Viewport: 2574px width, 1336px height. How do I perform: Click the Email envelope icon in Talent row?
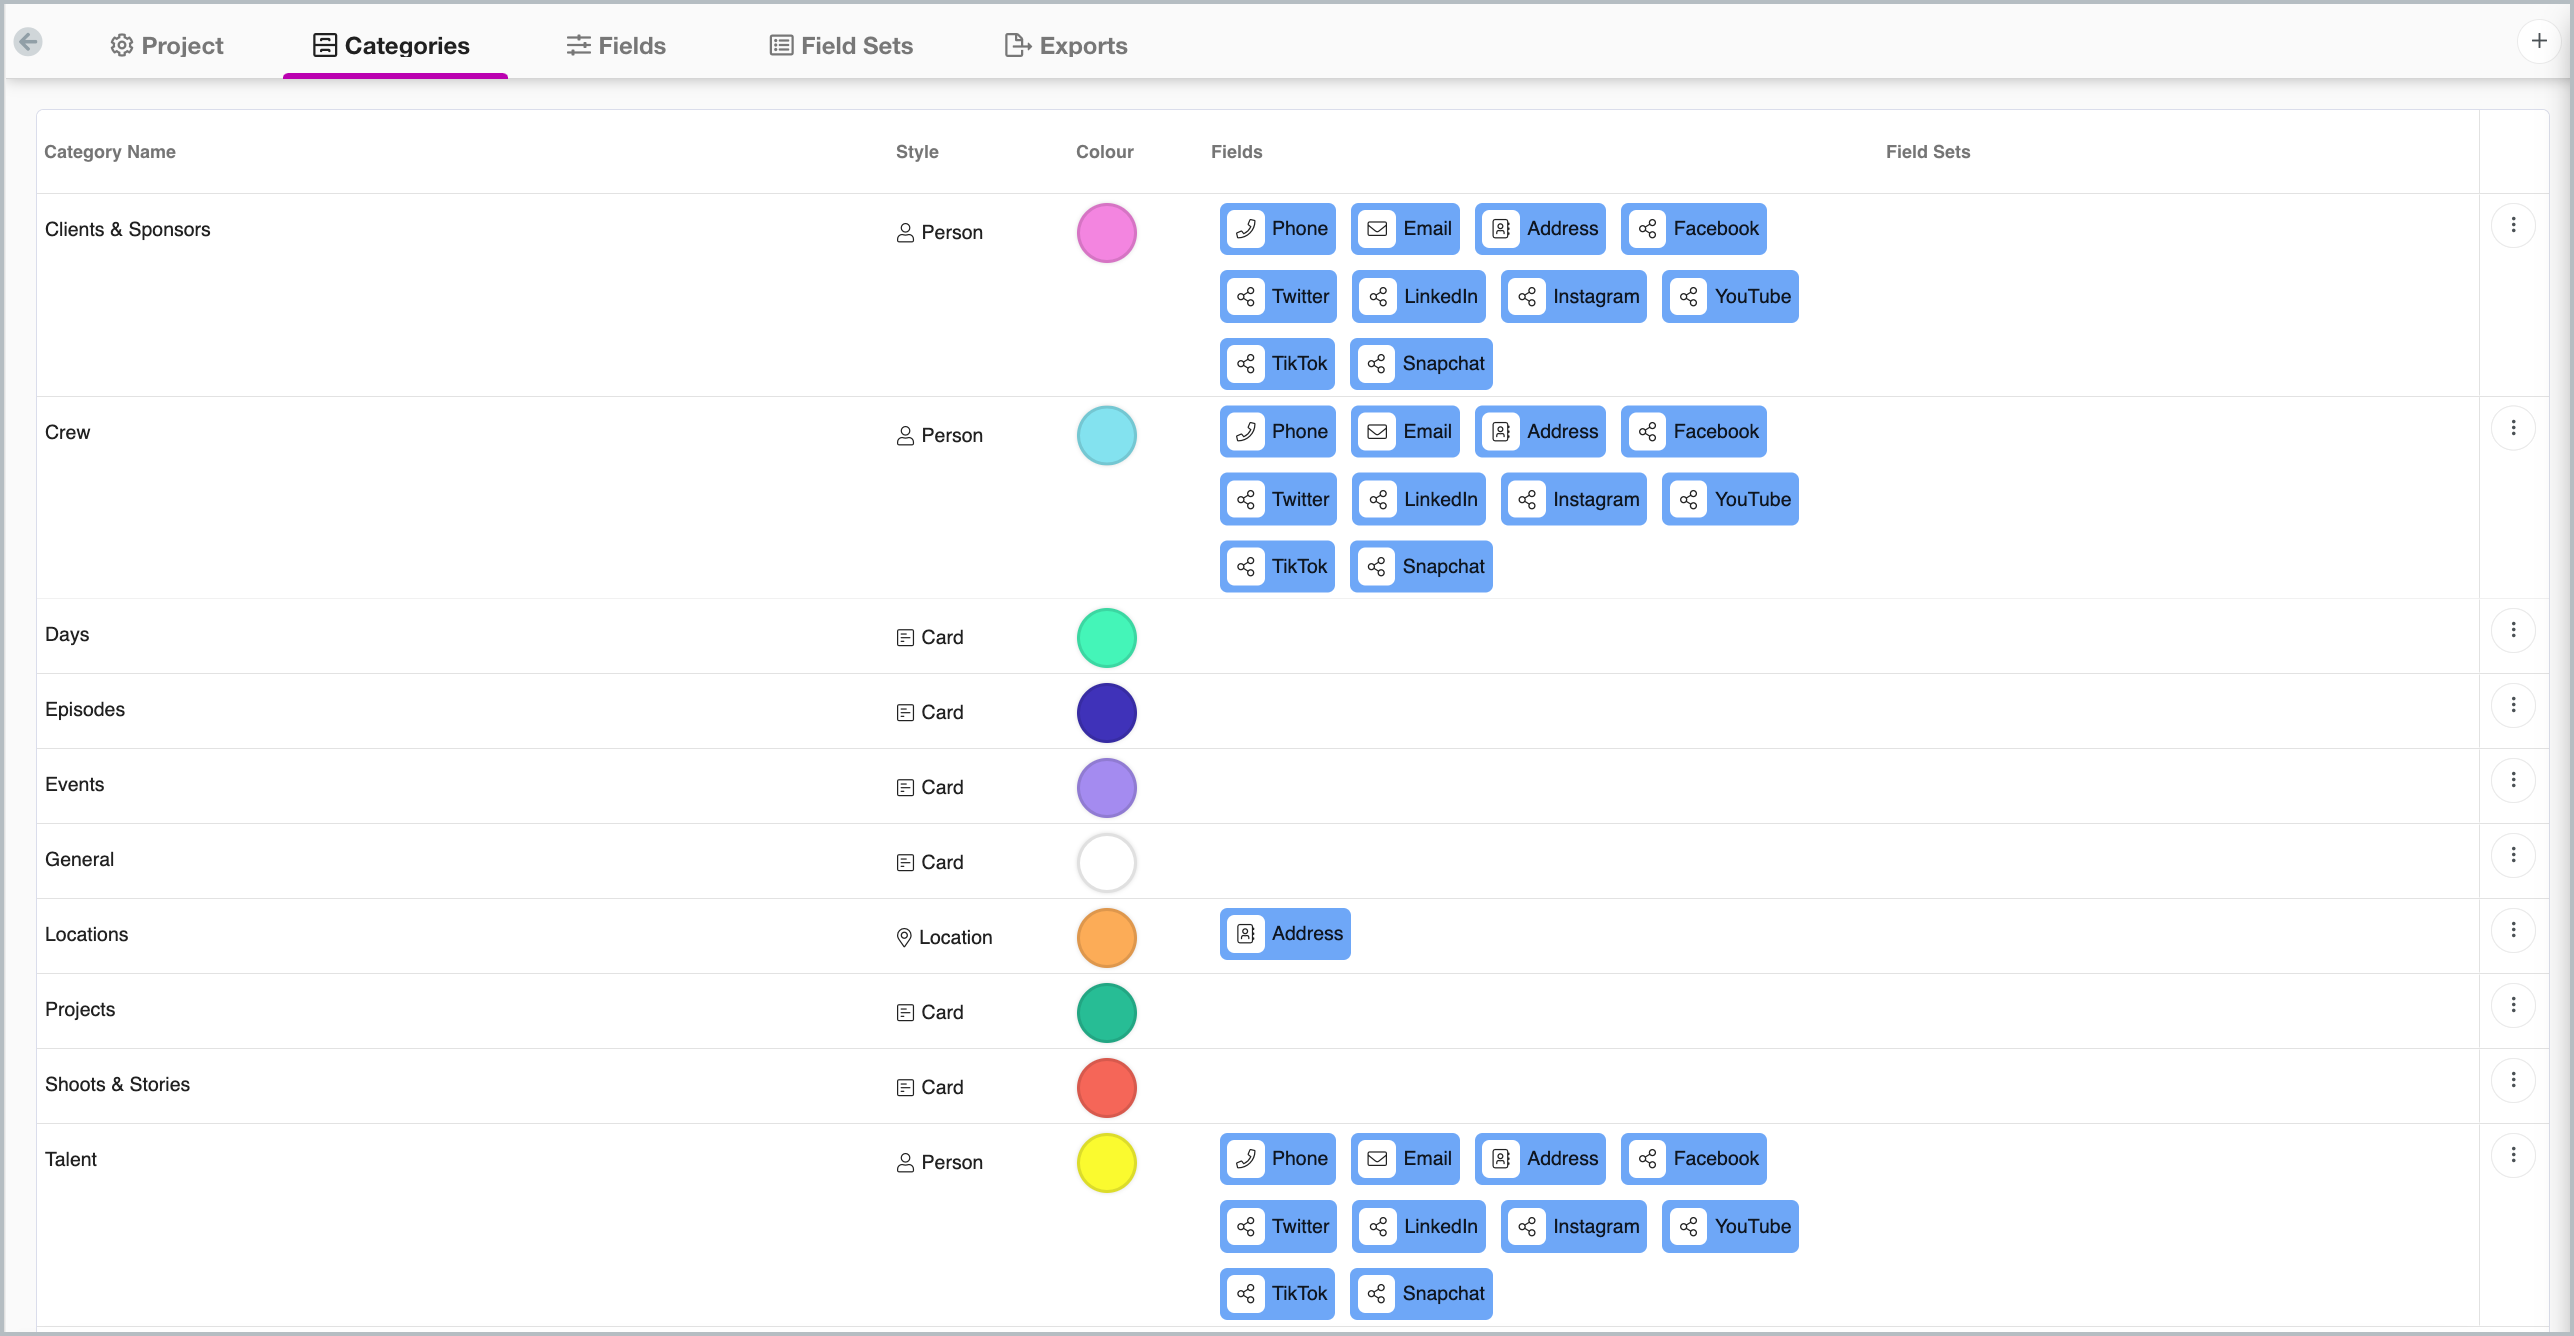coord(1377,1159)
